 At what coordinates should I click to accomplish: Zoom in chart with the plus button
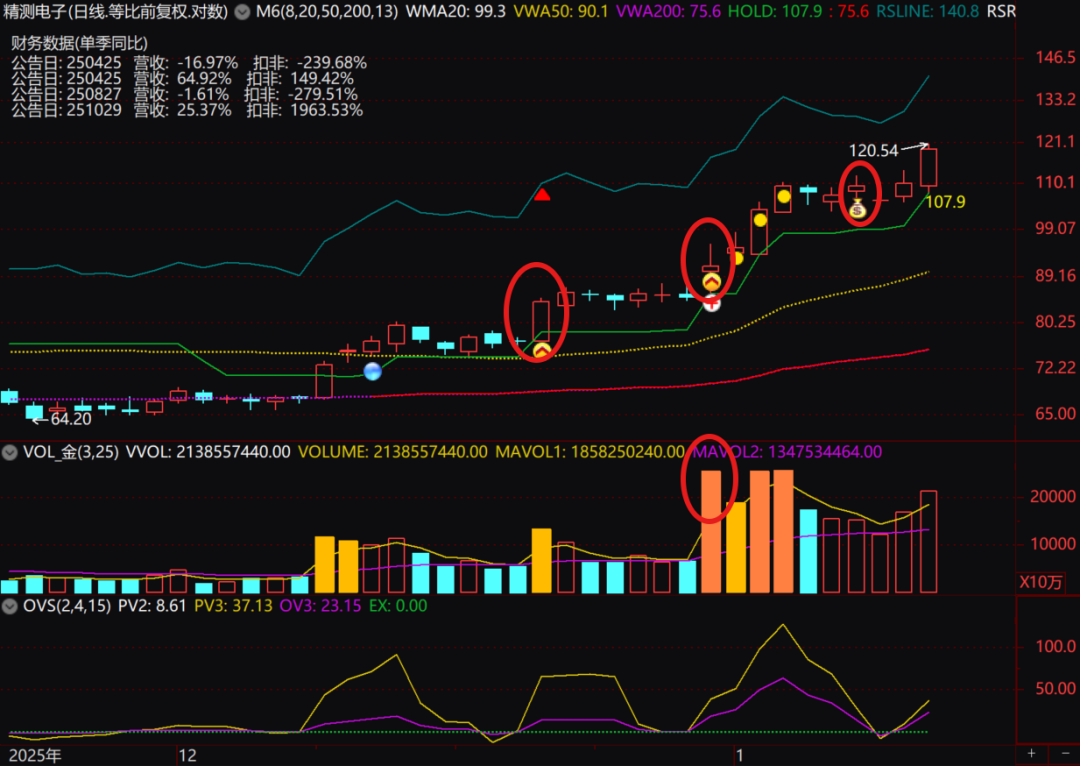pos(1031,754)
